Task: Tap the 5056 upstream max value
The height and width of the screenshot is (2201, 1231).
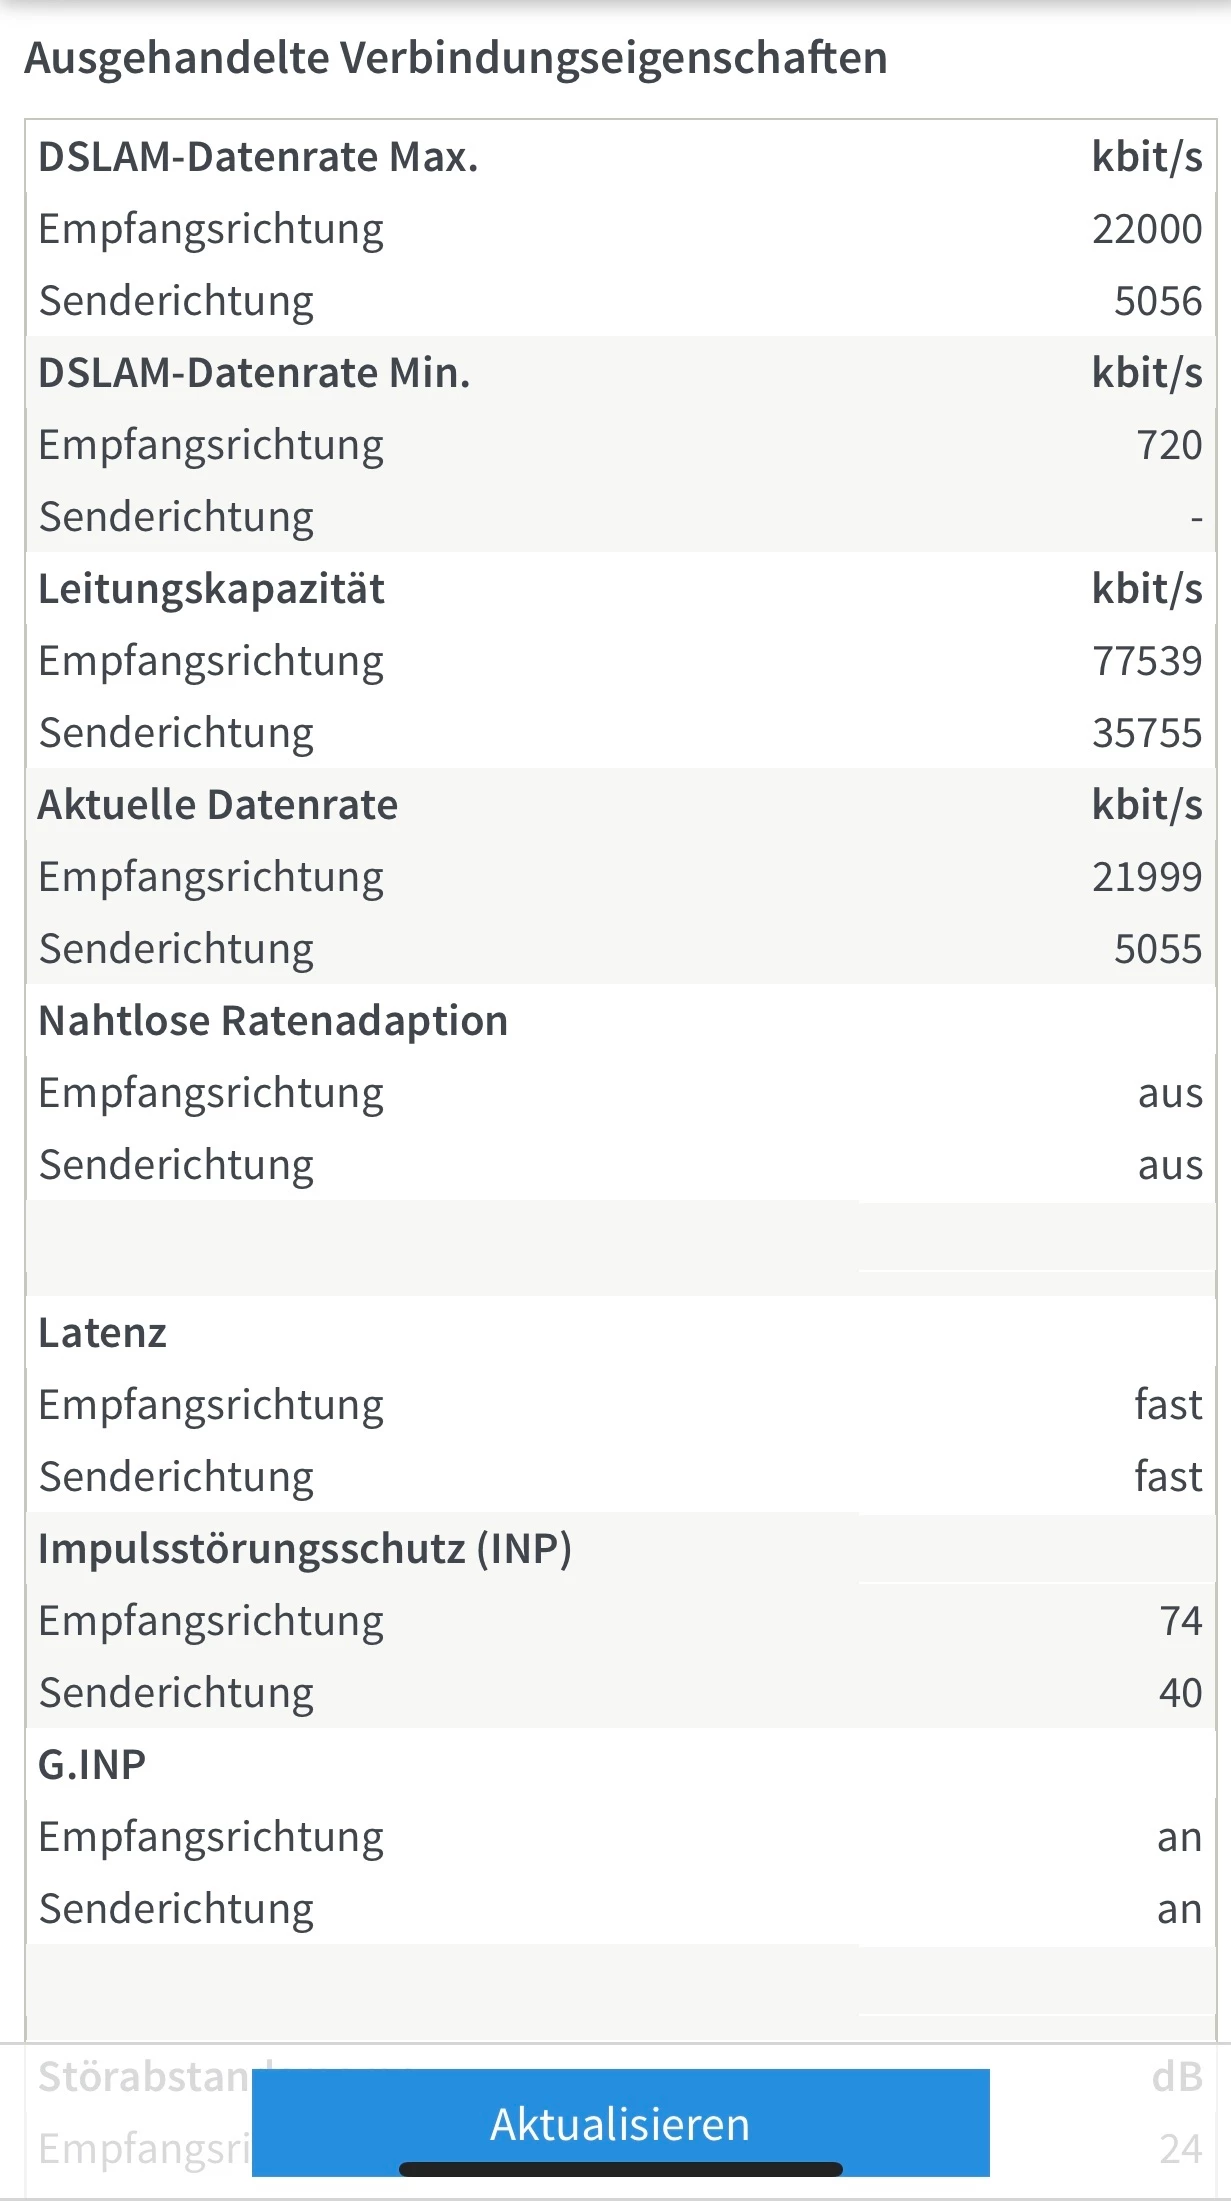Action: pyautogui.click(x=1157, y=301)
